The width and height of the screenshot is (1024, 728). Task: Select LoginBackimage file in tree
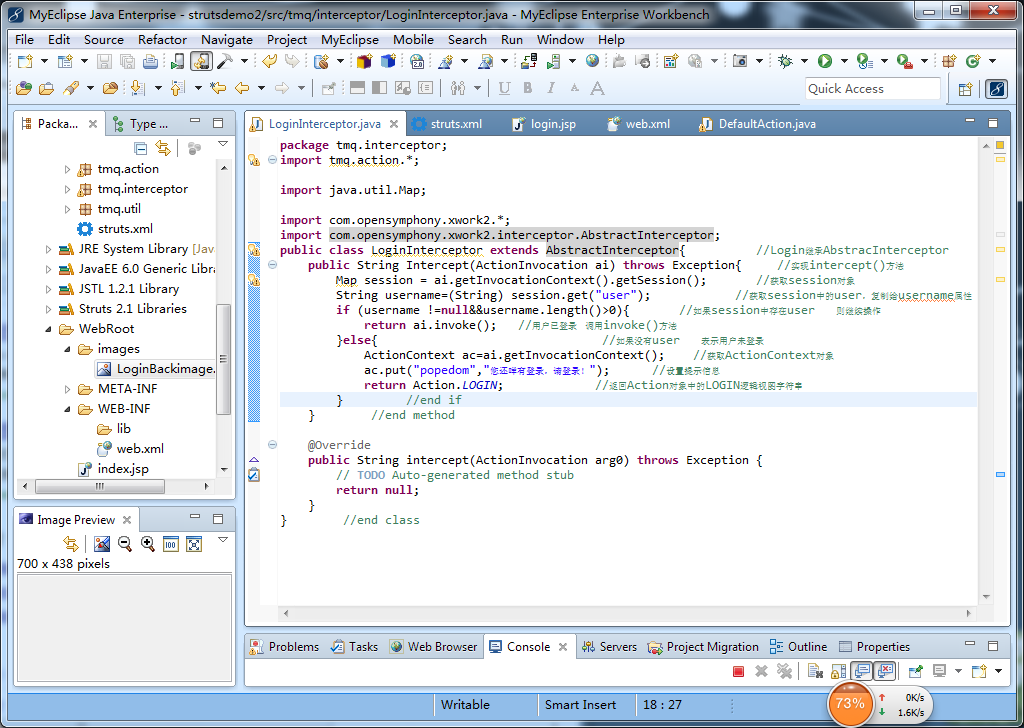[x=155, y=369]
